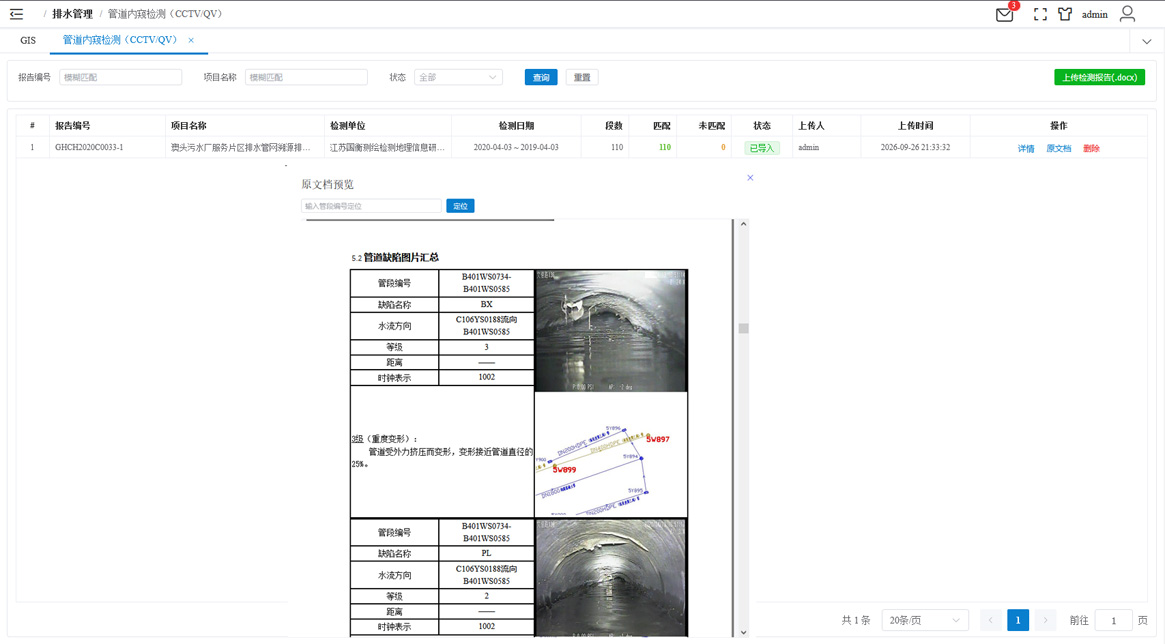Click the document preview scroll up arrow

coord(743,224)
